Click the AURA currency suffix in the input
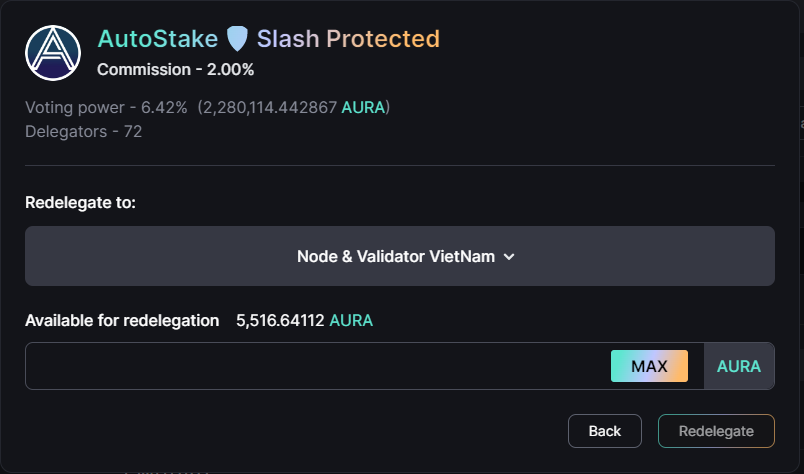The height and width of the screenshot is (474, 804). 738,366
